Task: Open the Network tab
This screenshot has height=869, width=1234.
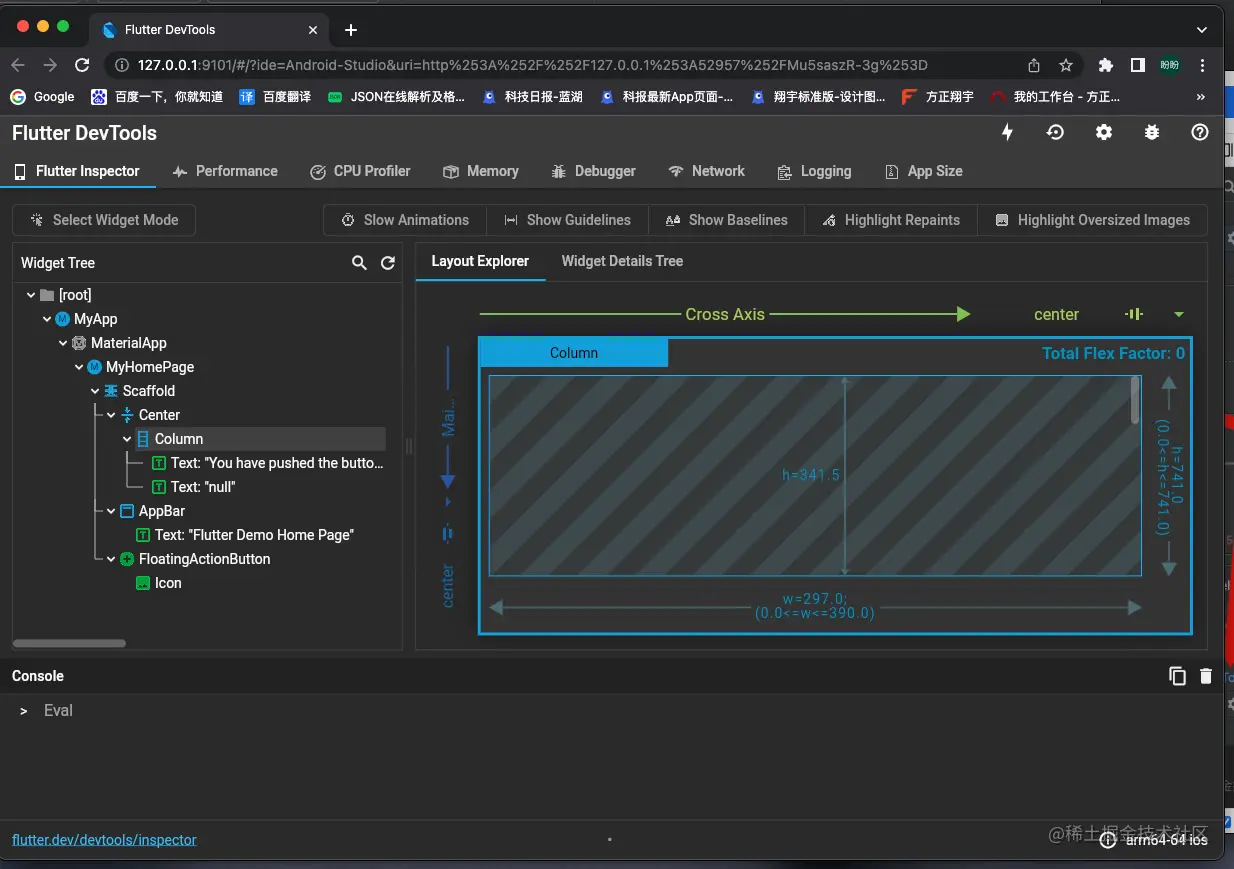Action: click(706, 171)
